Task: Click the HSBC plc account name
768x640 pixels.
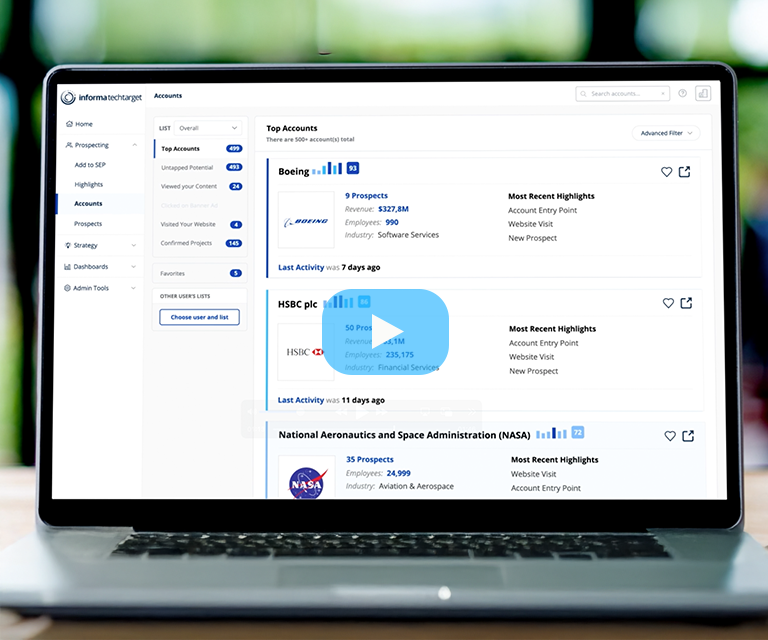Action: coord(298,304)
